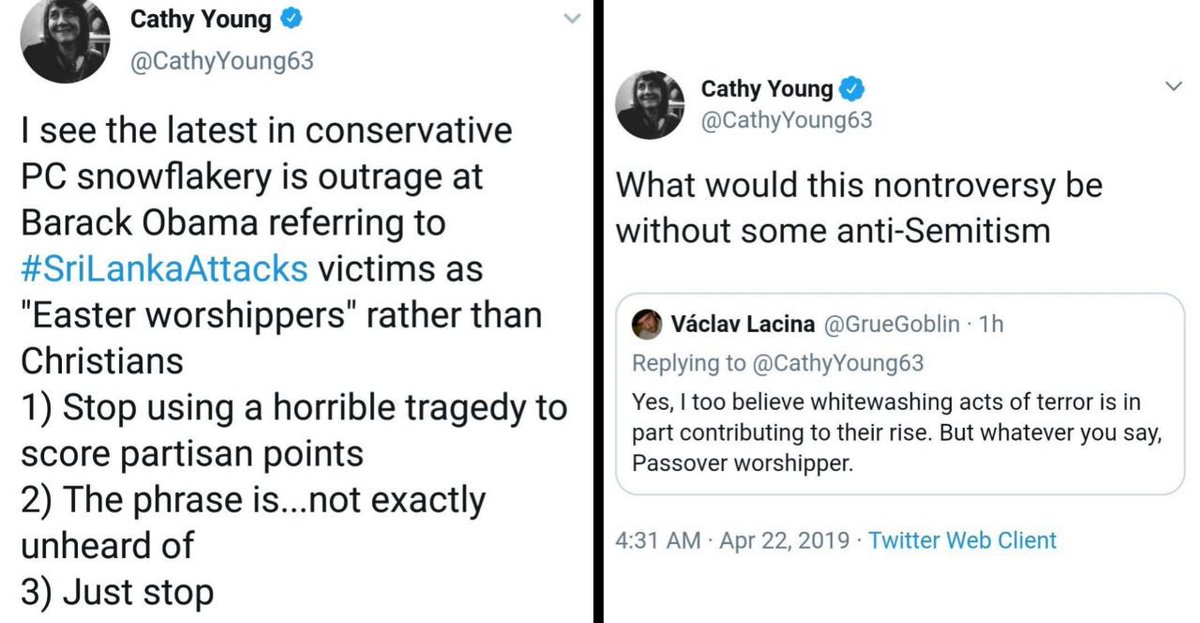Click the 4:31 AM · Apr 22, 2019 timestamp

(733, 541)
